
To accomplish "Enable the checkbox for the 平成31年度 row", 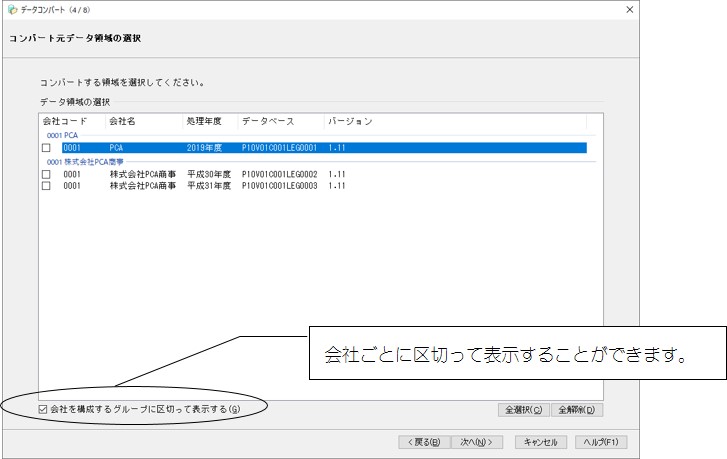I will (46, 186).
